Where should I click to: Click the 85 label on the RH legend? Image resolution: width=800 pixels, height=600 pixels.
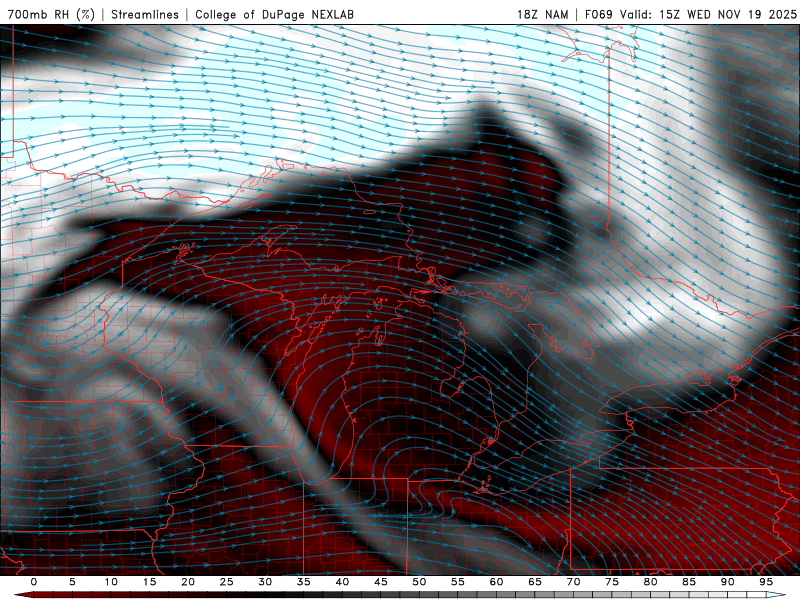coord(688,582)
